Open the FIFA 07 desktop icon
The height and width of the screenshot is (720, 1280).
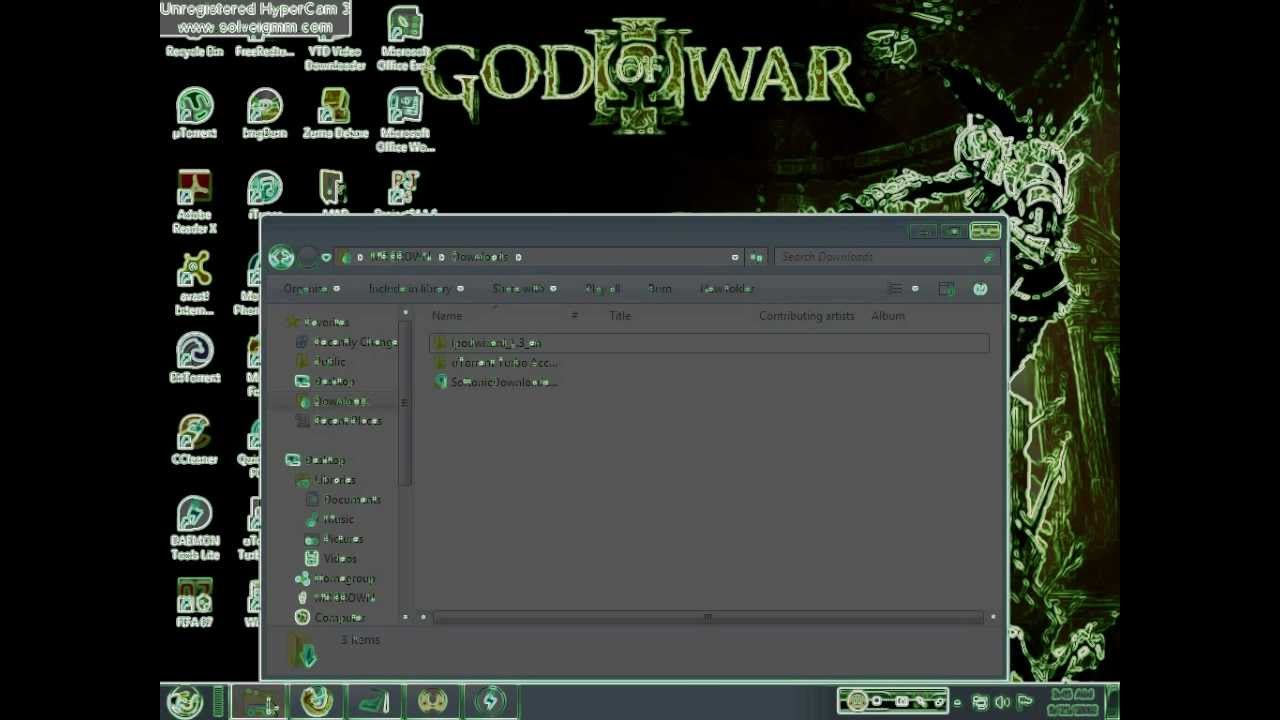pos(194,603)
